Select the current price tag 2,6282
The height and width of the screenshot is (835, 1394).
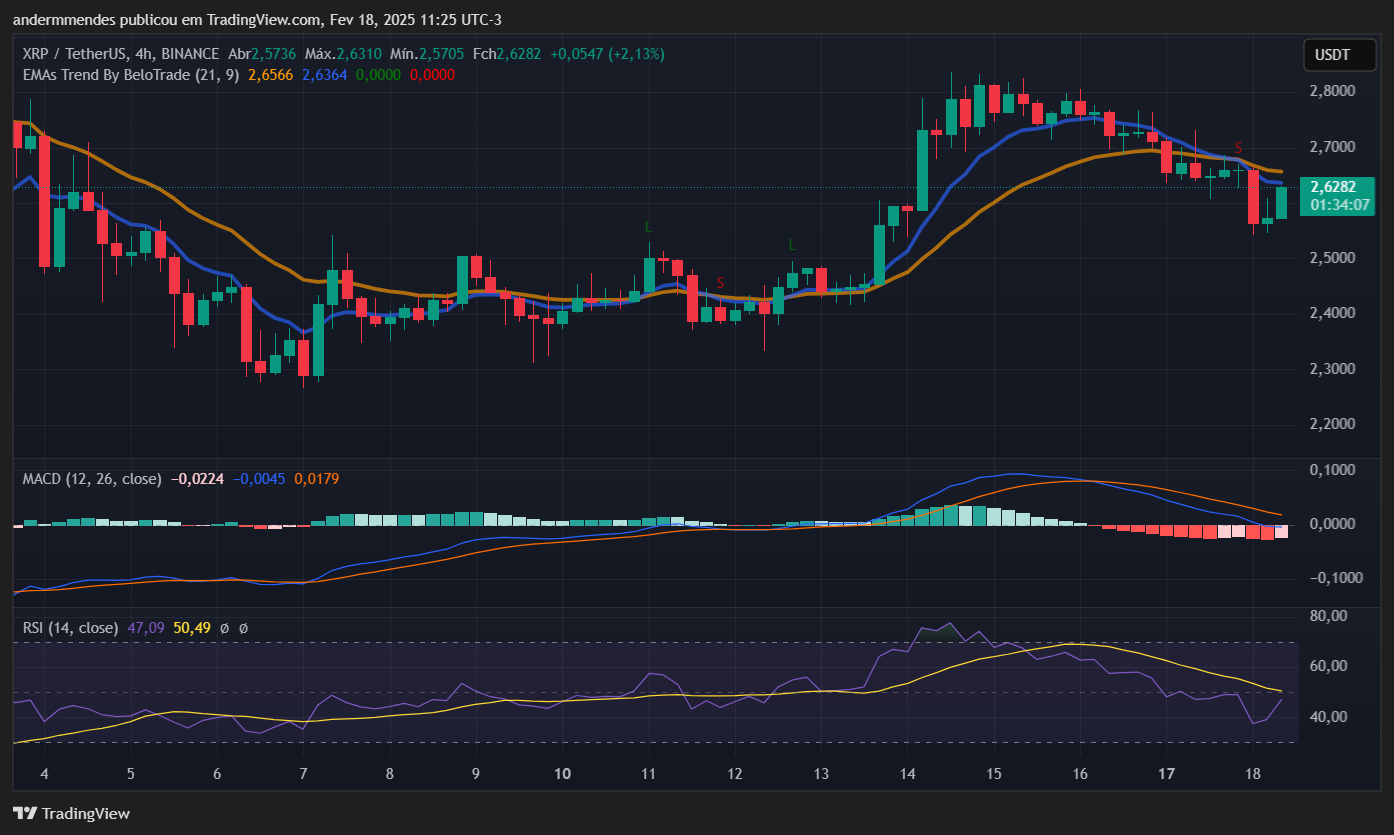[1333, 187]
